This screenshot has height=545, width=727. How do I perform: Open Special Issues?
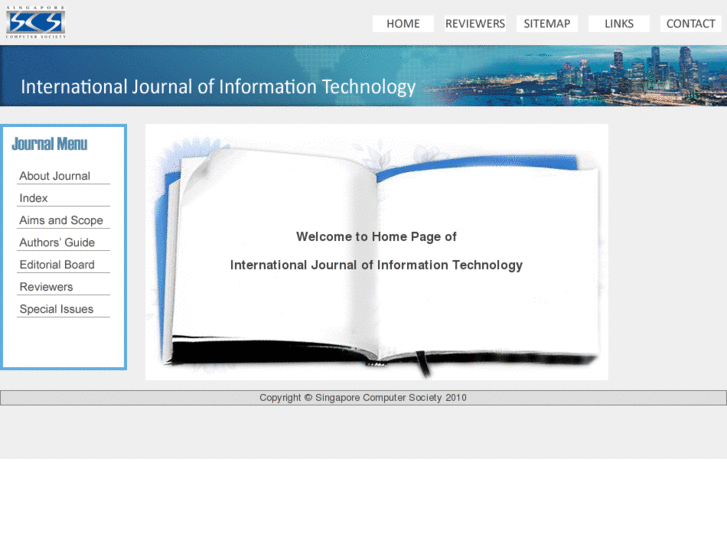pos(57,309)
